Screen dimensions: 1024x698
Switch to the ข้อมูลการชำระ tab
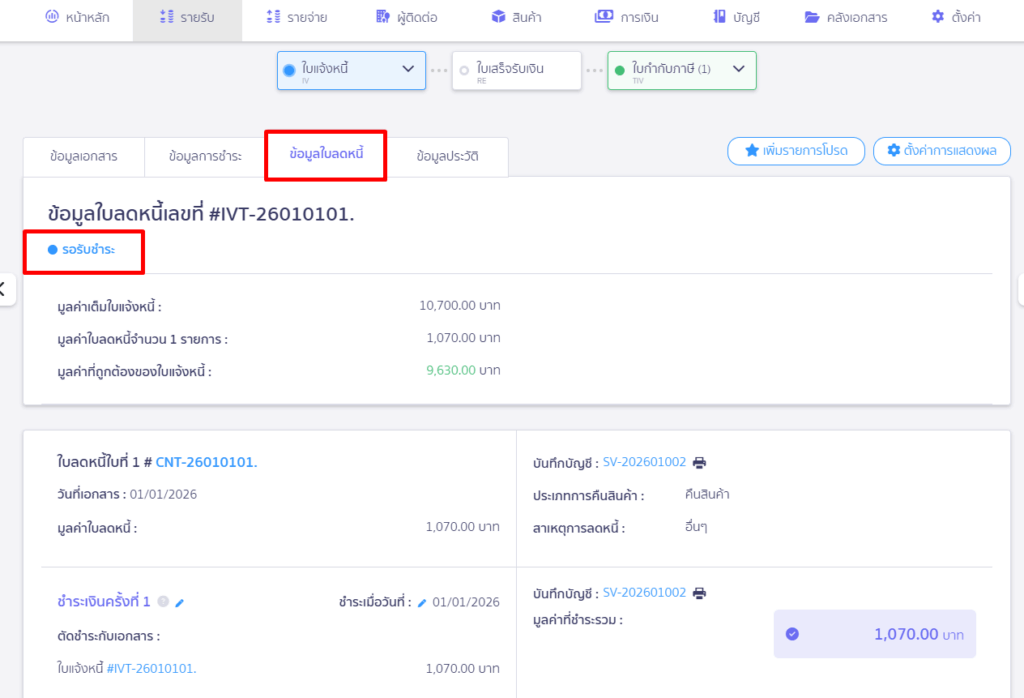205,157
